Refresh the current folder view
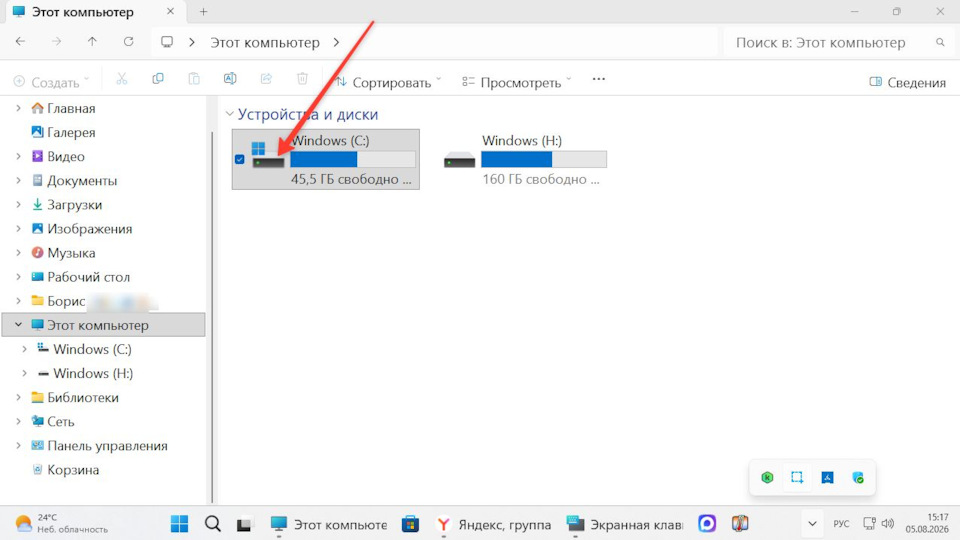 [x=129, y=42]
